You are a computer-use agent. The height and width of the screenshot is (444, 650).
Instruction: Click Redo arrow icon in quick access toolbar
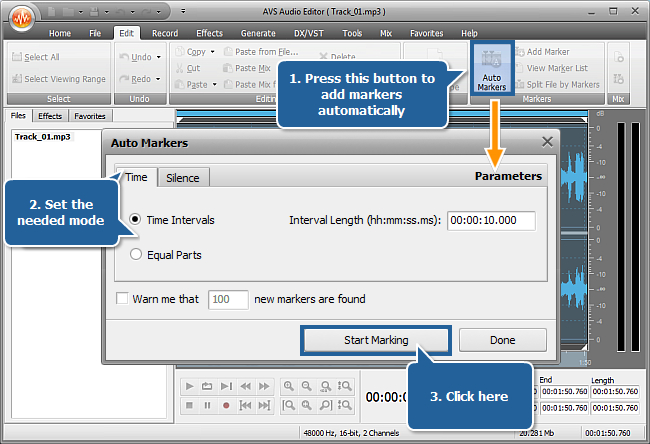(x=146, y=12)
